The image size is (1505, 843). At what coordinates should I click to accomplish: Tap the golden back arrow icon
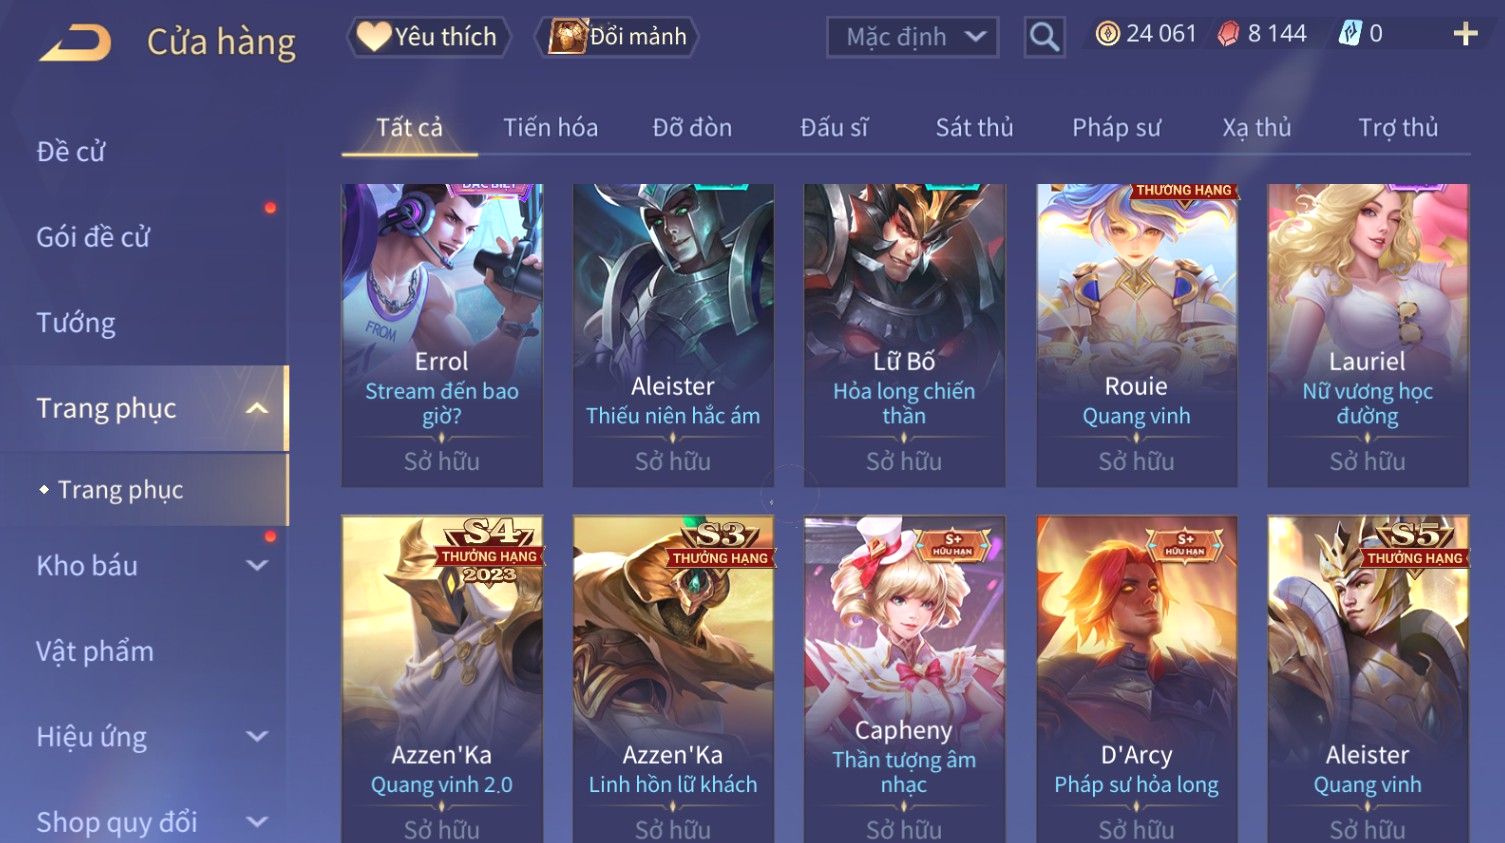(75, 42)
